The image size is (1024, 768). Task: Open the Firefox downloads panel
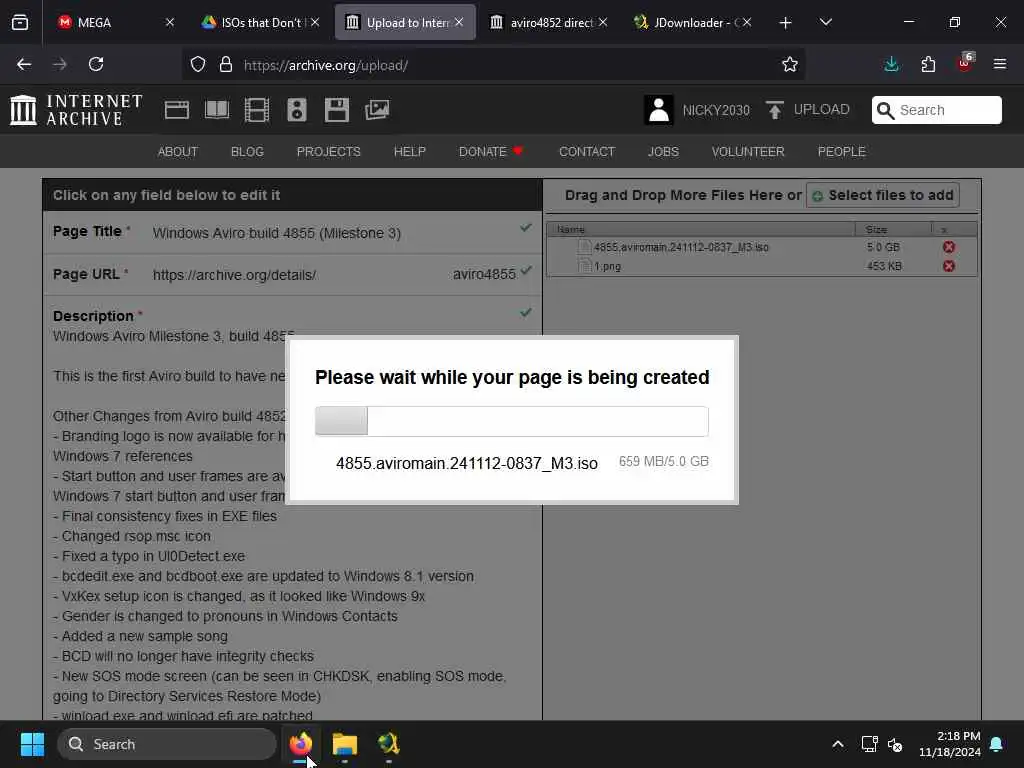tap(891, 65)
